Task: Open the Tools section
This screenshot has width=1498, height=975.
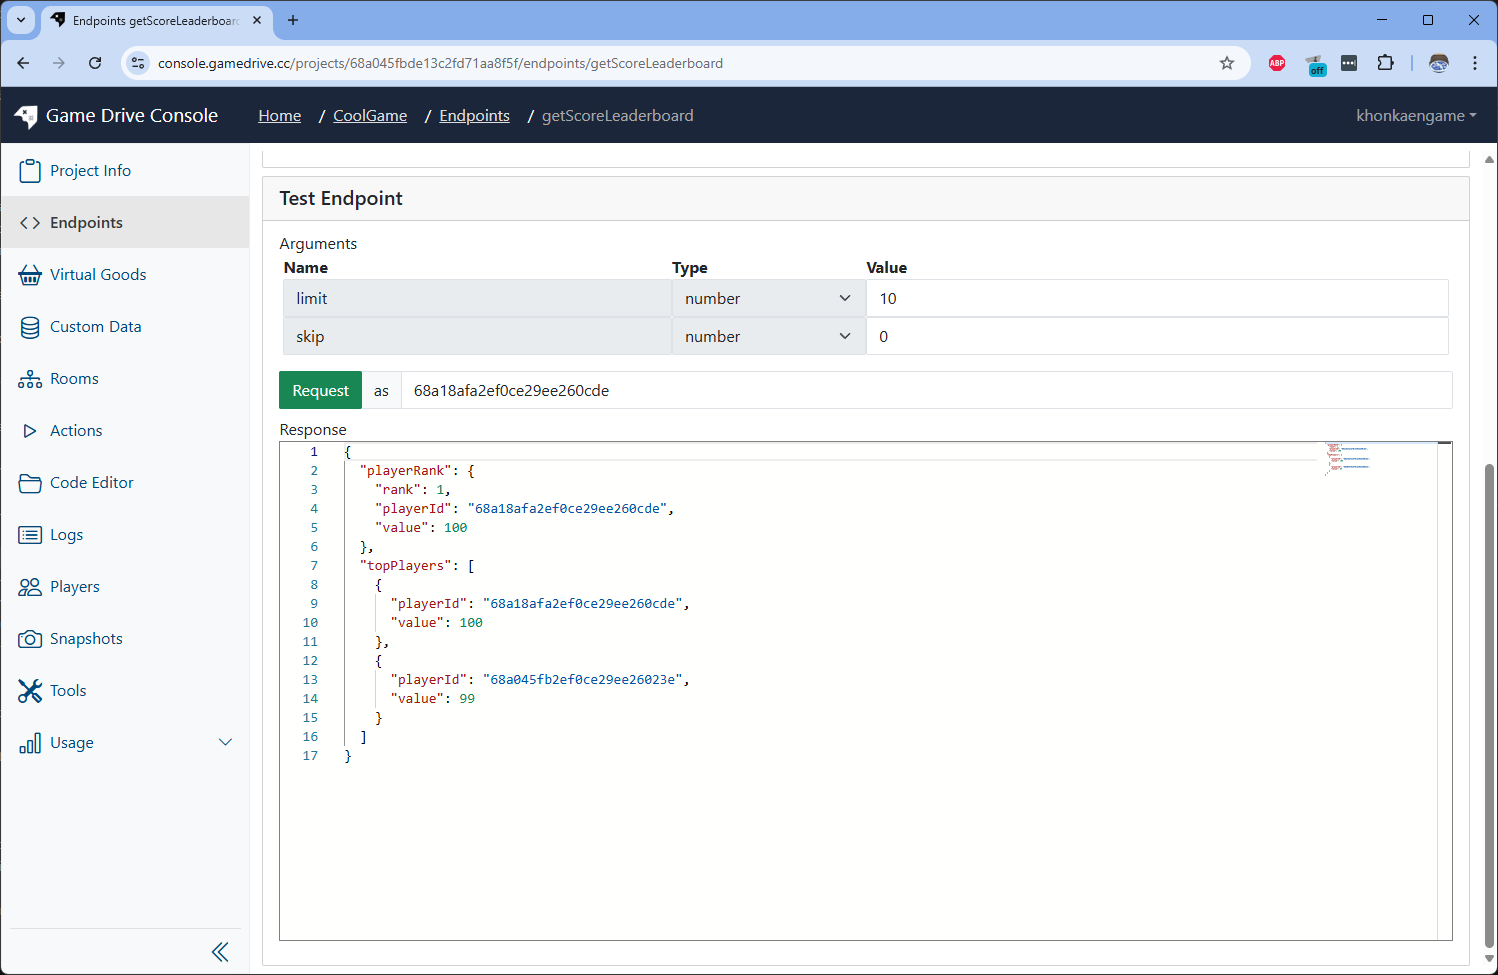Action: point(68,690)
